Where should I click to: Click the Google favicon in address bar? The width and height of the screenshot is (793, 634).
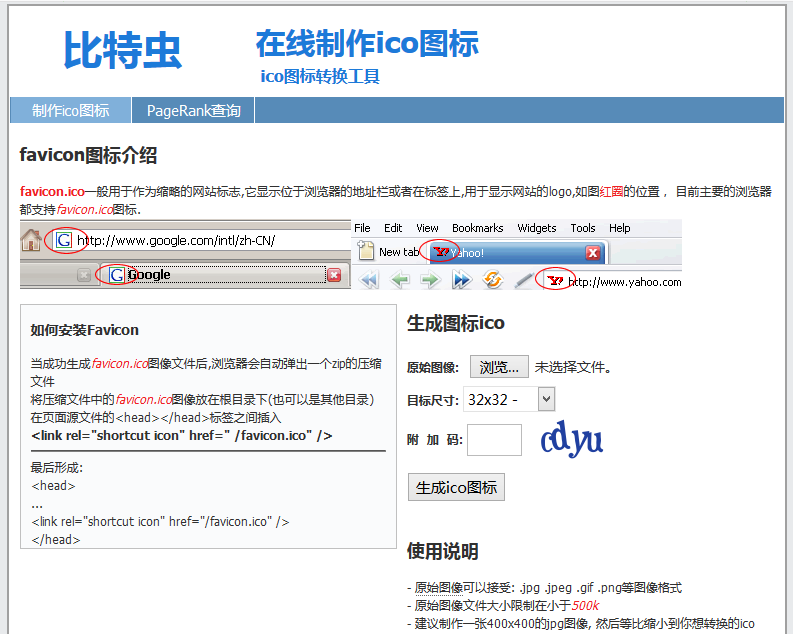(64, 240)
